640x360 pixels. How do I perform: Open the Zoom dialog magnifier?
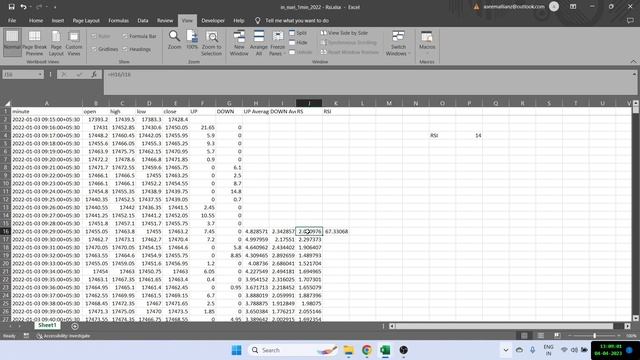174,40
